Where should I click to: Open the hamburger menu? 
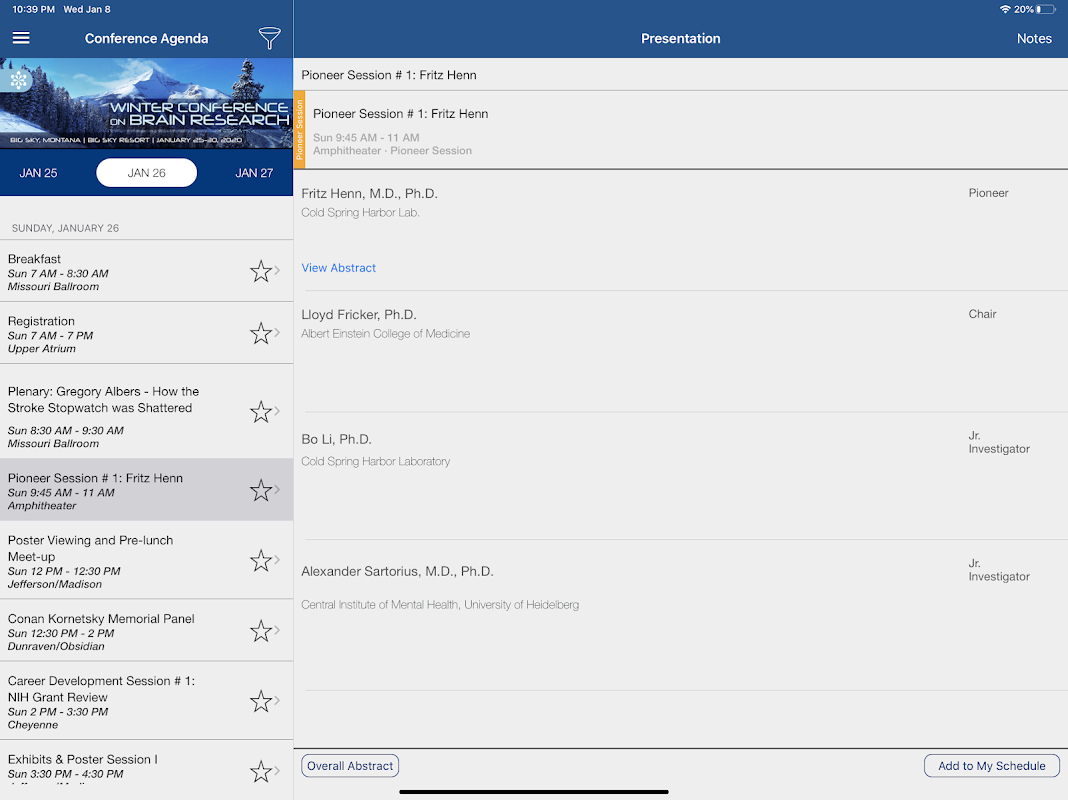pos(21,38)
